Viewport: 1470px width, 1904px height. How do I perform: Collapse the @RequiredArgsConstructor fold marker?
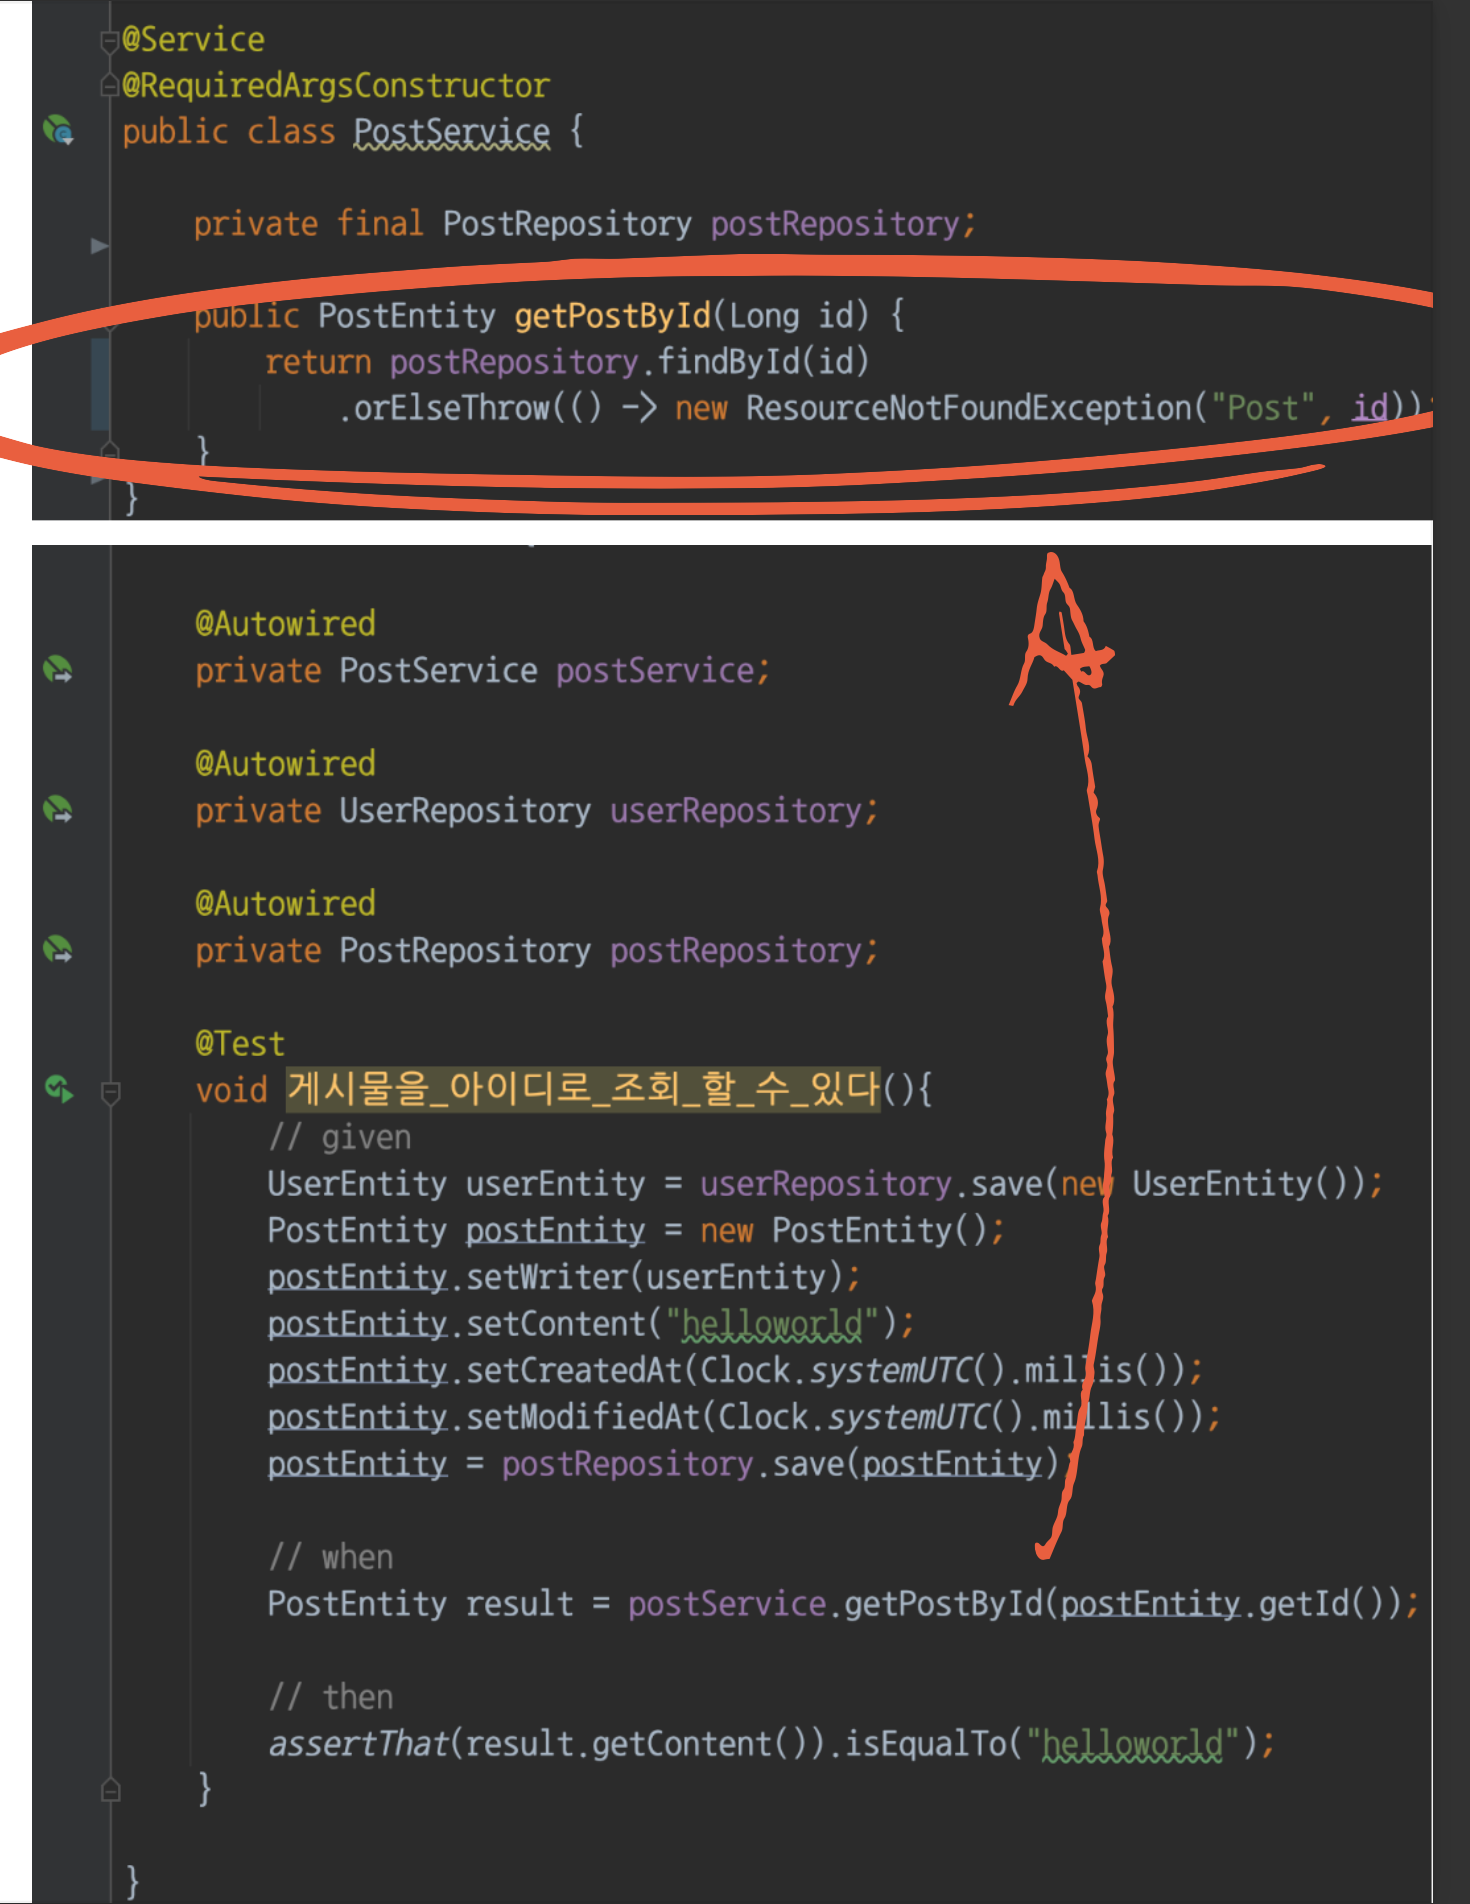click(109, 87)
